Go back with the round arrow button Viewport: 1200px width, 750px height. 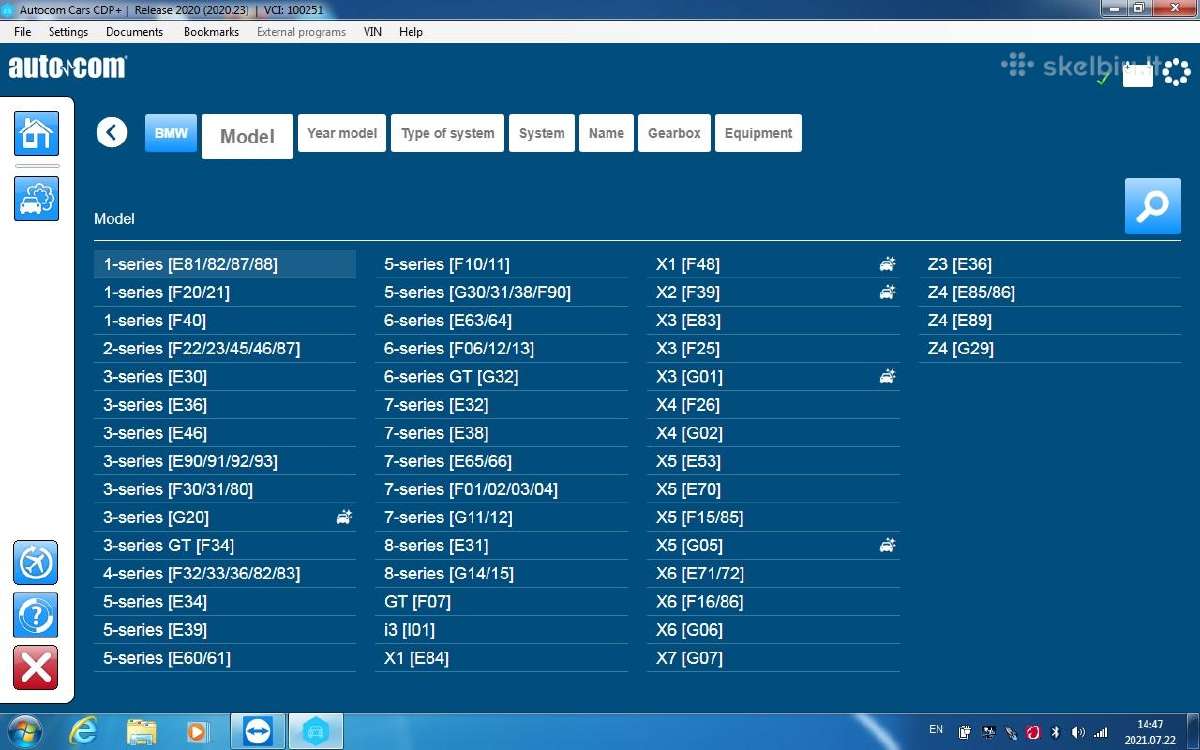tap(112, 132)
